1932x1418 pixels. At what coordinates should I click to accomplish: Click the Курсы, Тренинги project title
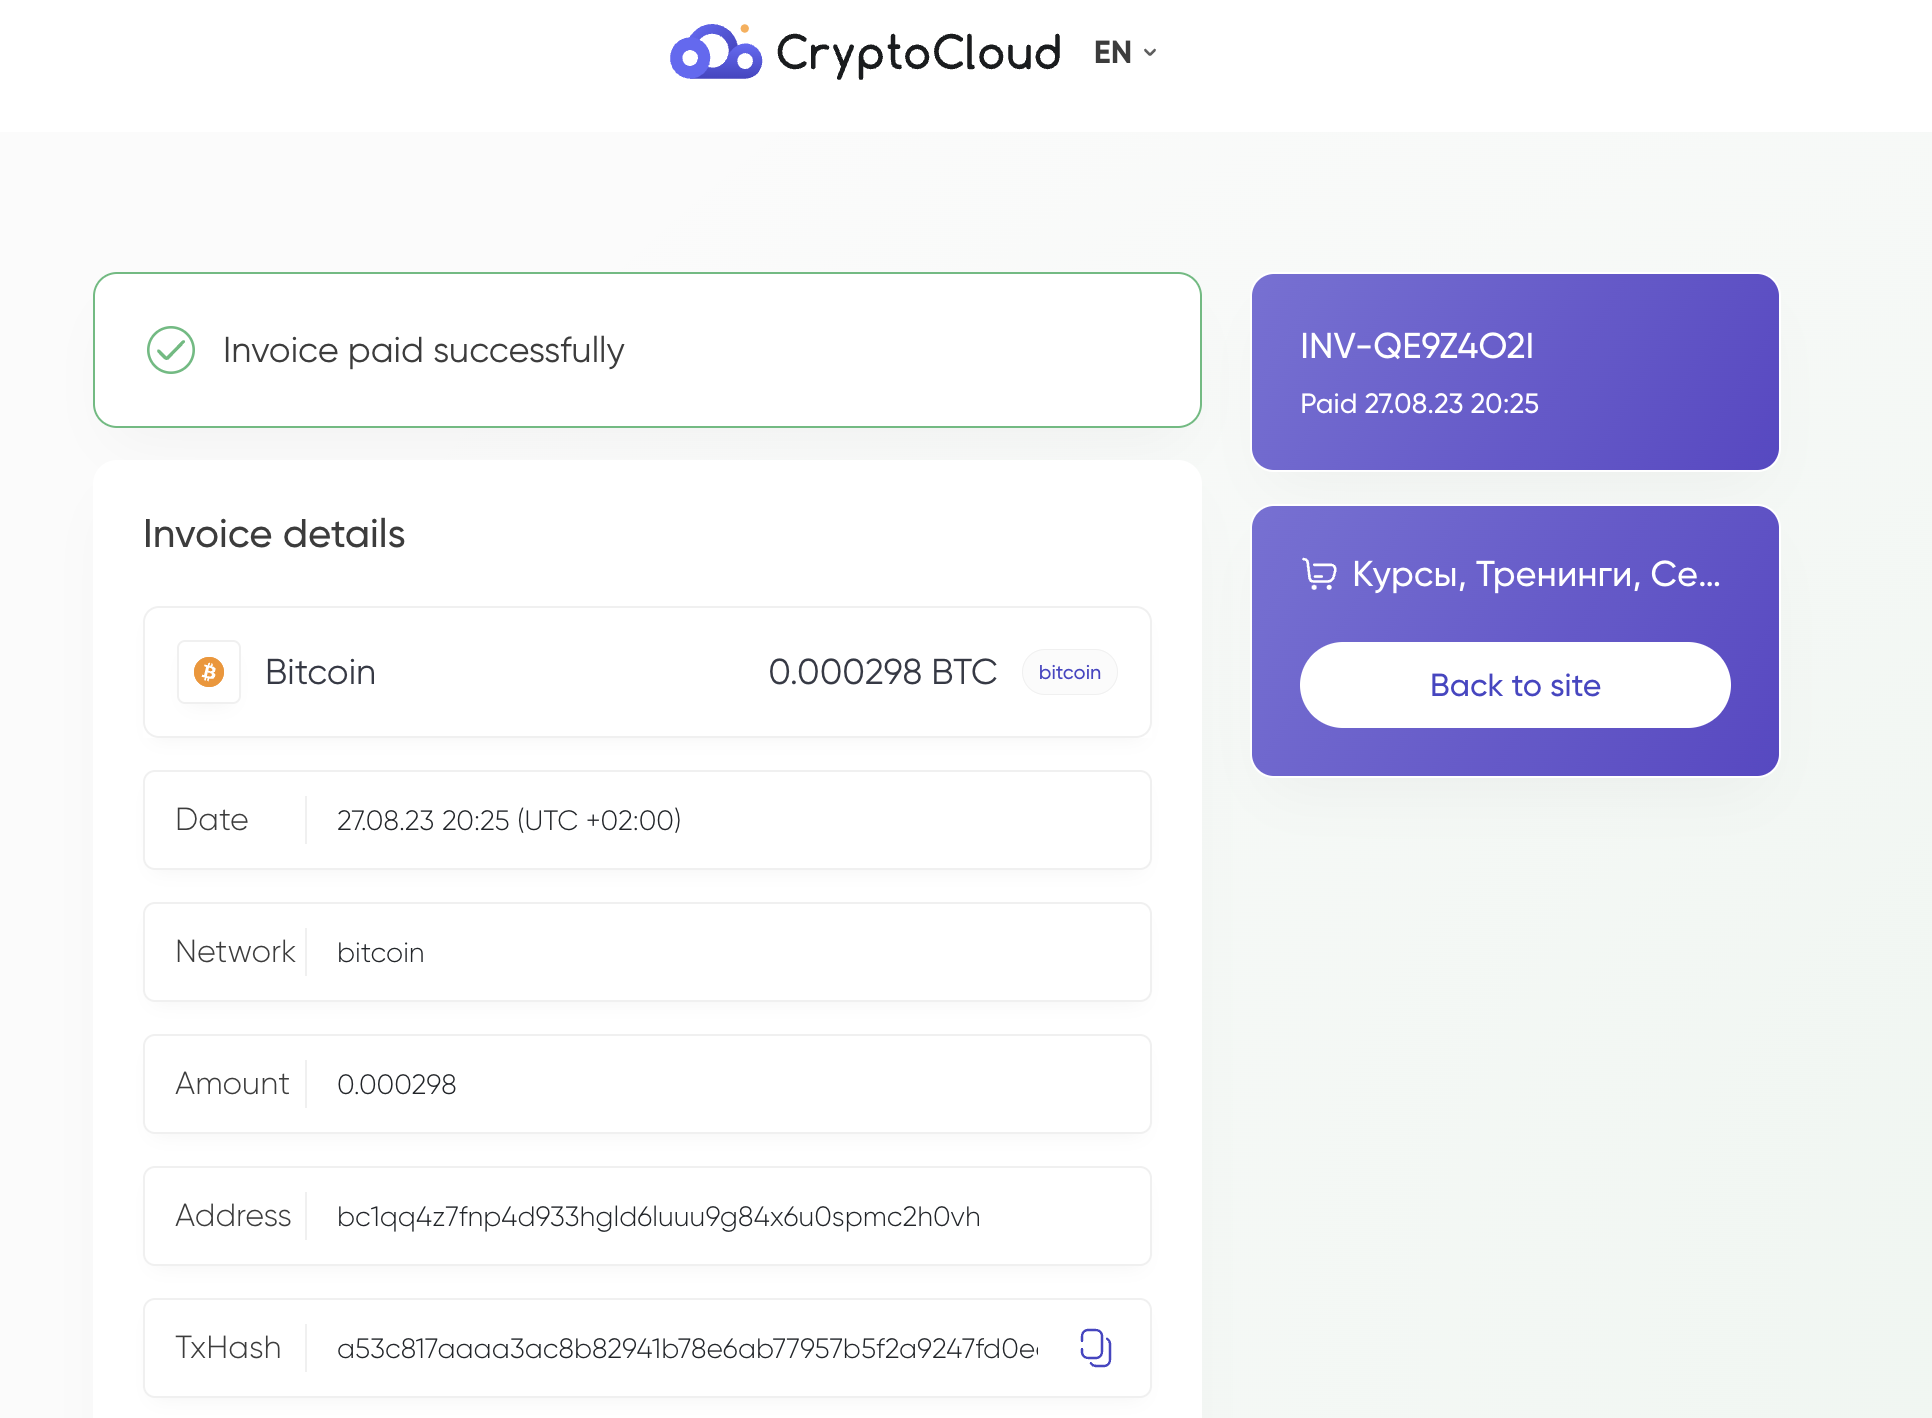pos(1536,574)
